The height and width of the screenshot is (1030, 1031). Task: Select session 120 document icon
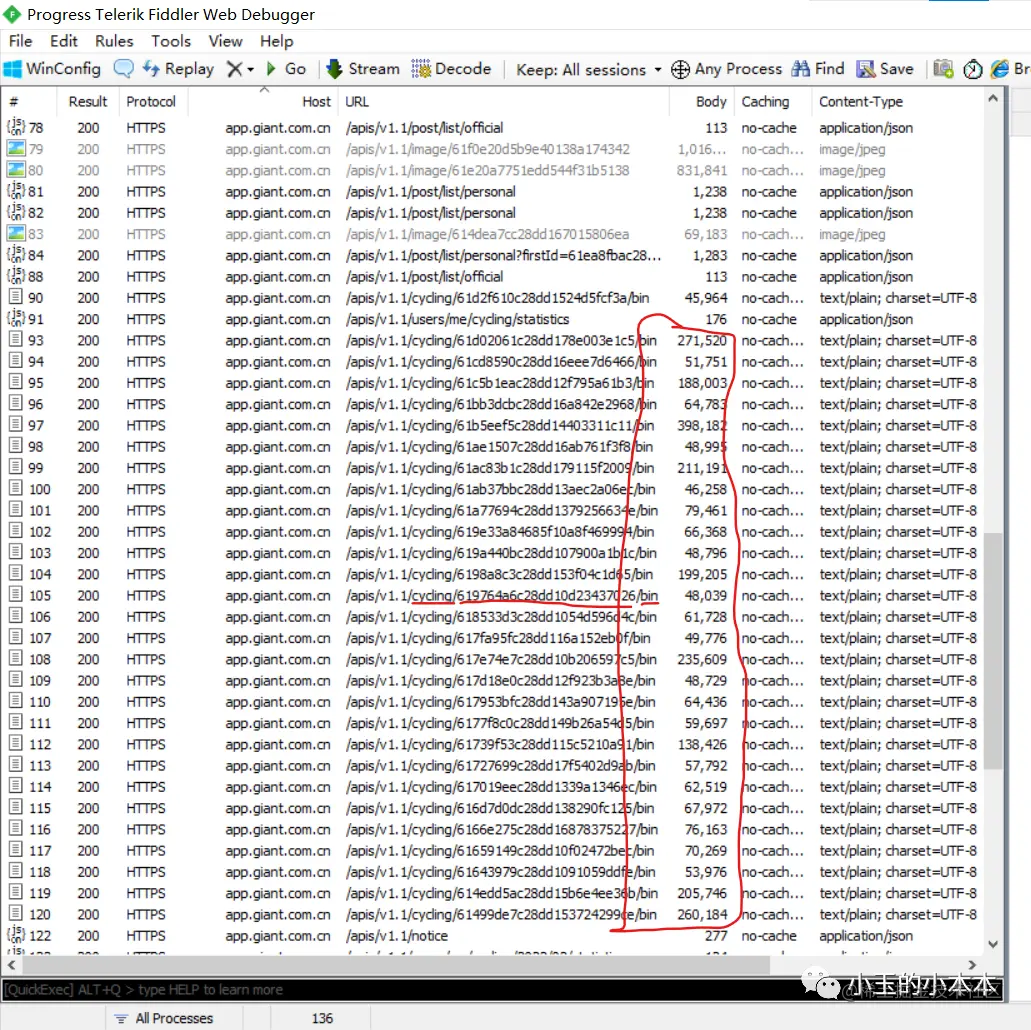[x=15, y=914]
